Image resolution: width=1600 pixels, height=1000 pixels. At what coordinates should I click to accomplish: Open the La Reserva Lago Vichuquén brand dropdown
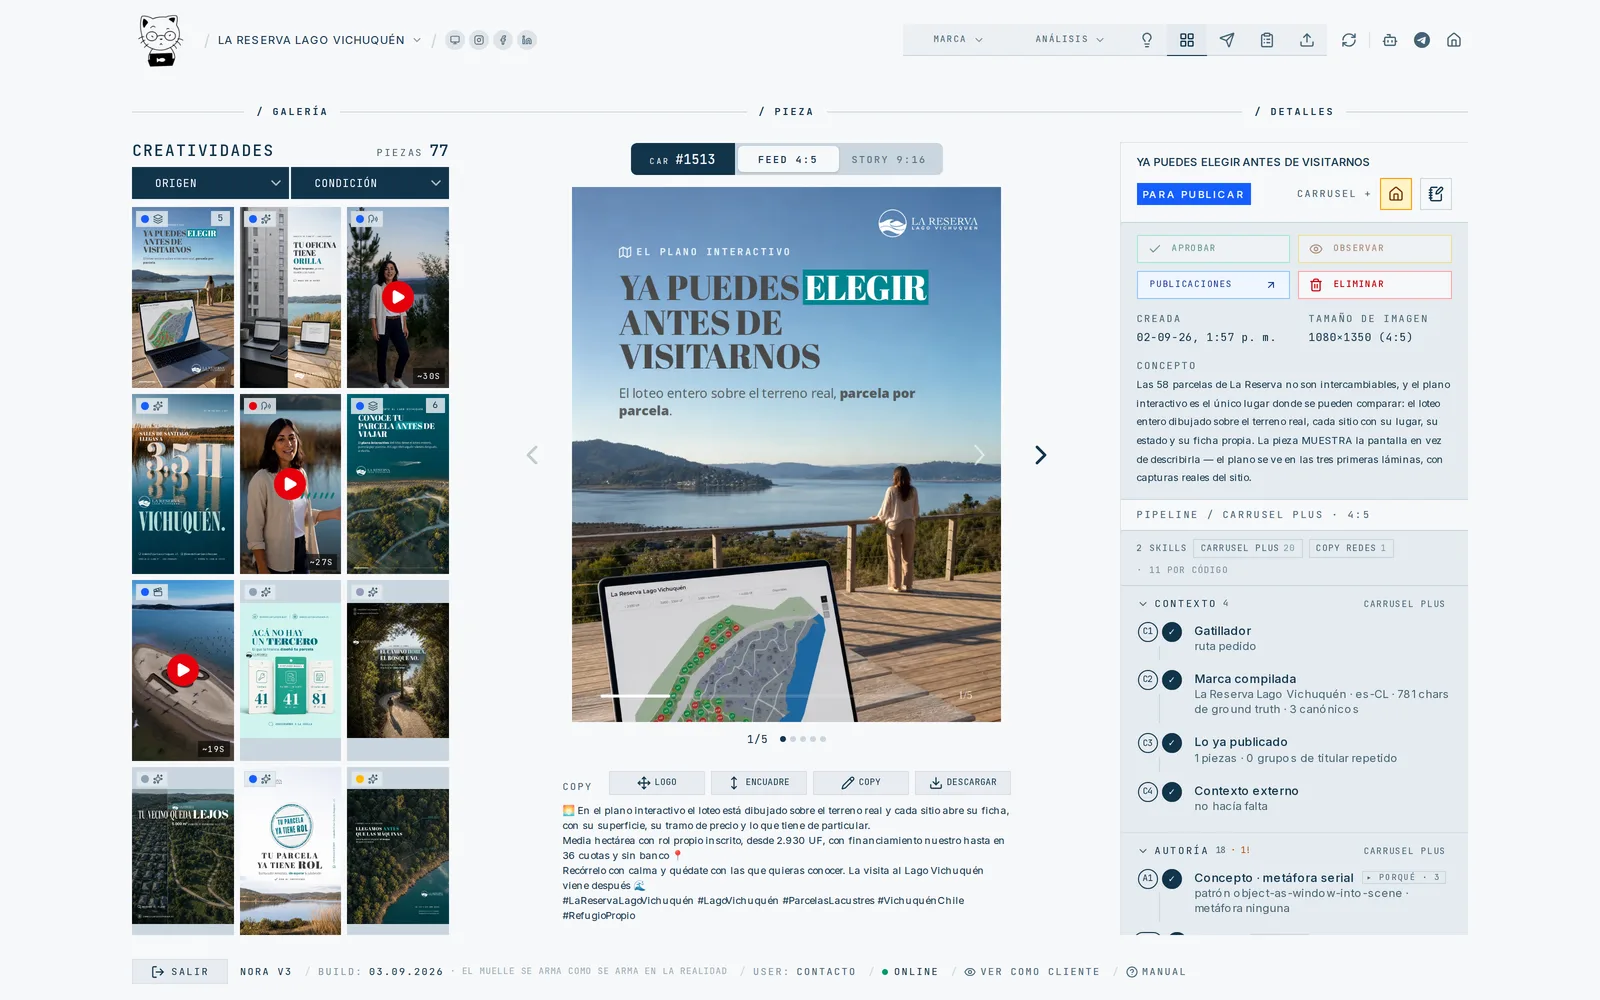tap(319, 40)
